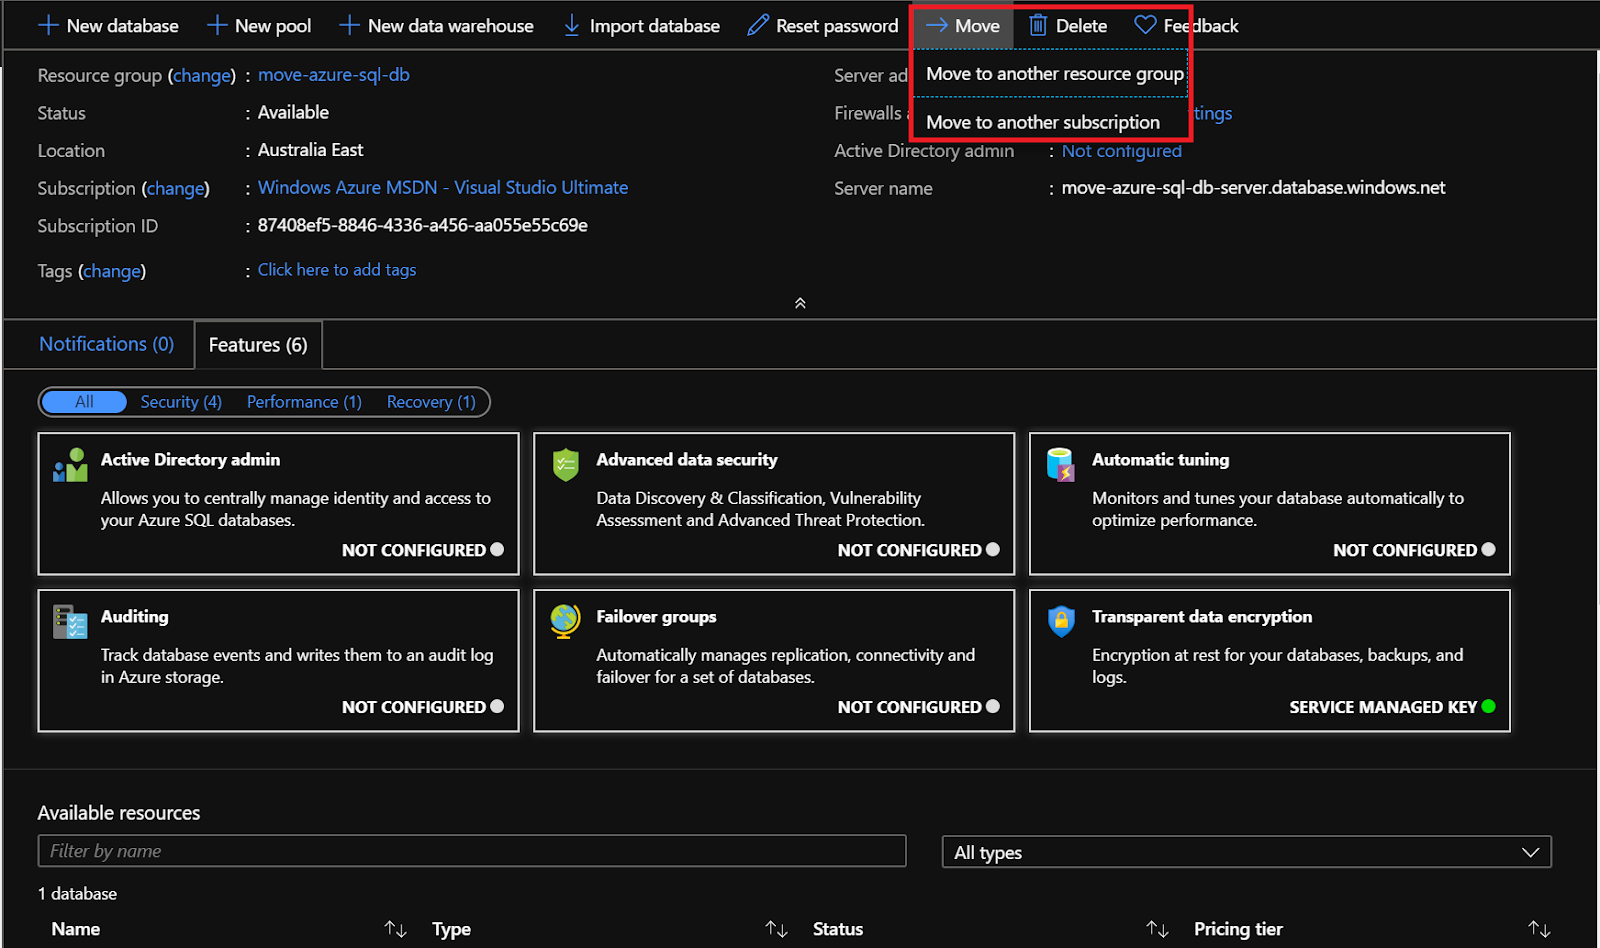Screen dimensions: 1600x948
Task: Switch to the Performance filter
Action: tap(303, 401)
